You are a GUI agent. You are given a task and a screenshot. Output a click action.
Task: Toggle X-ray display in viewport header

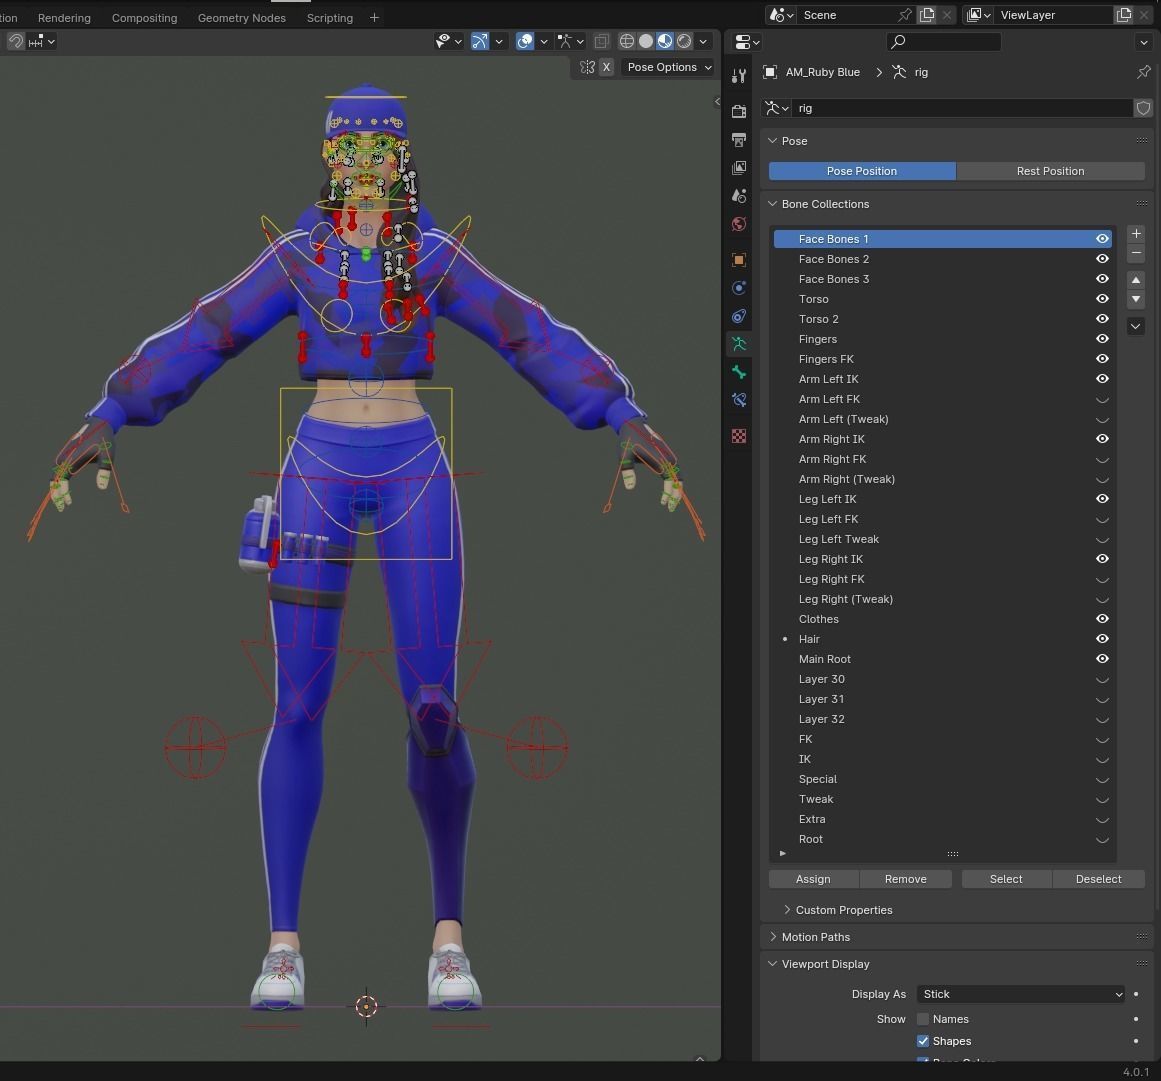[601, 41]
